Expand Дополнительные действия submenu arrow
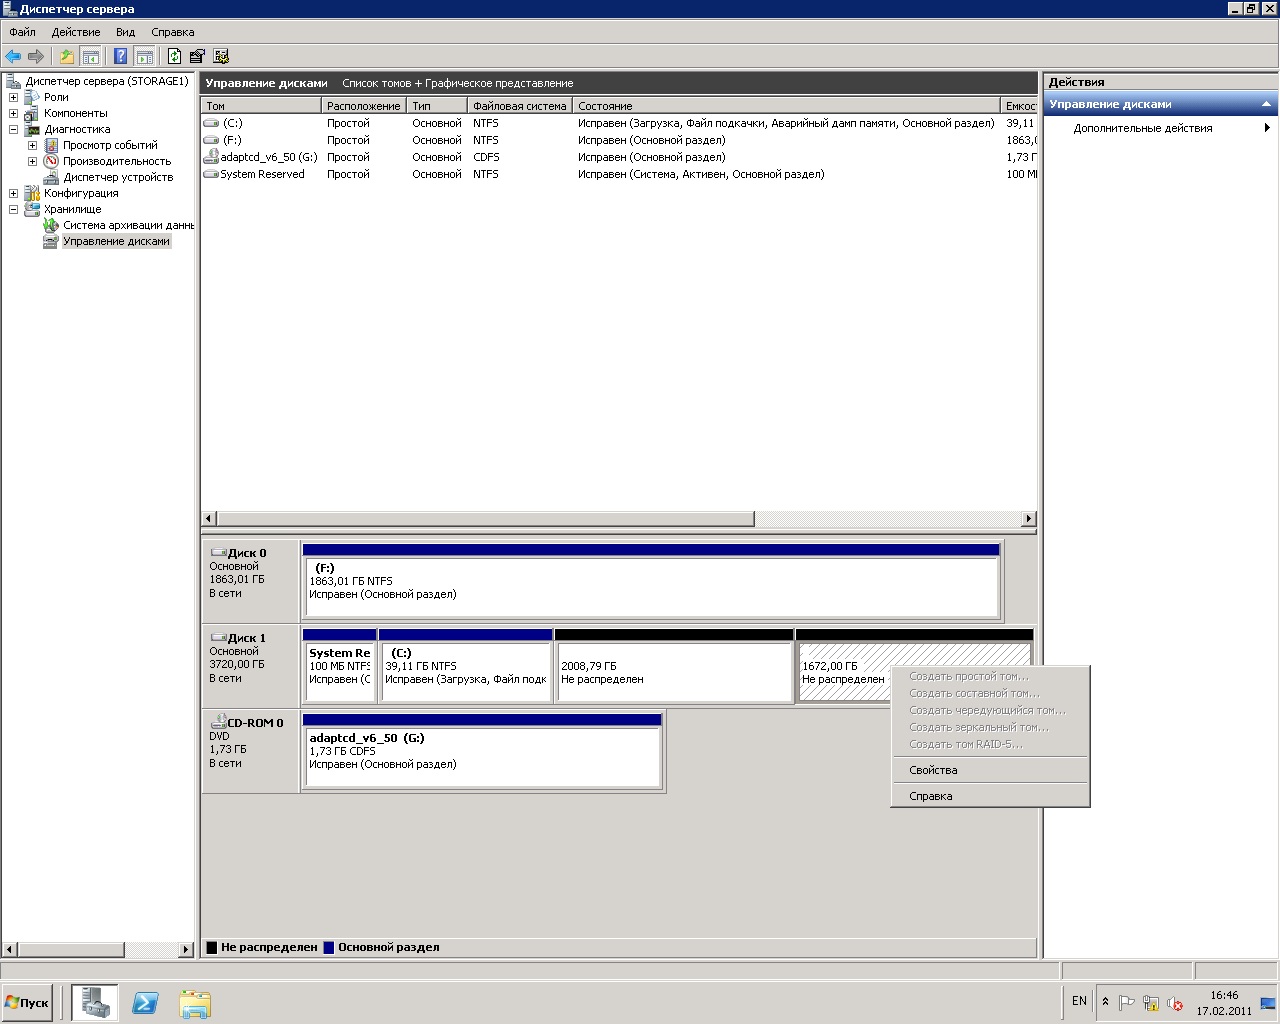 [x=1267, y=128]
